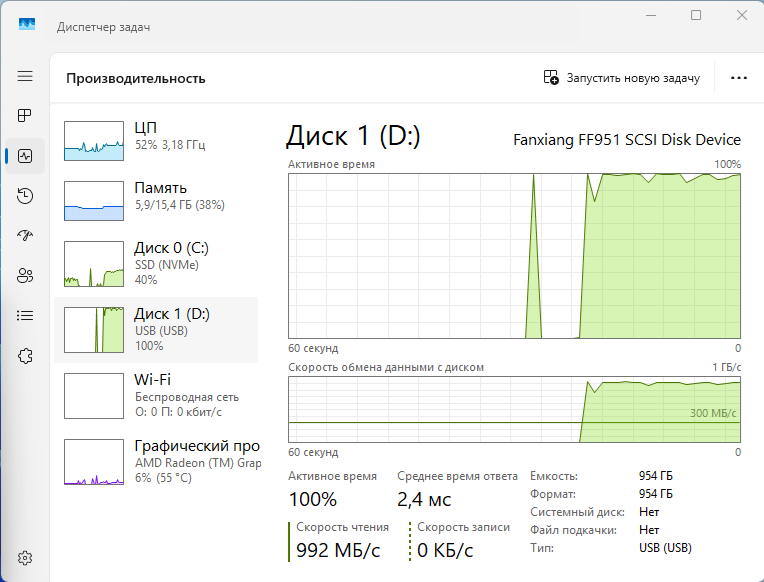
Task: Click the 954 ГБ capacity value
Action: 655,476
